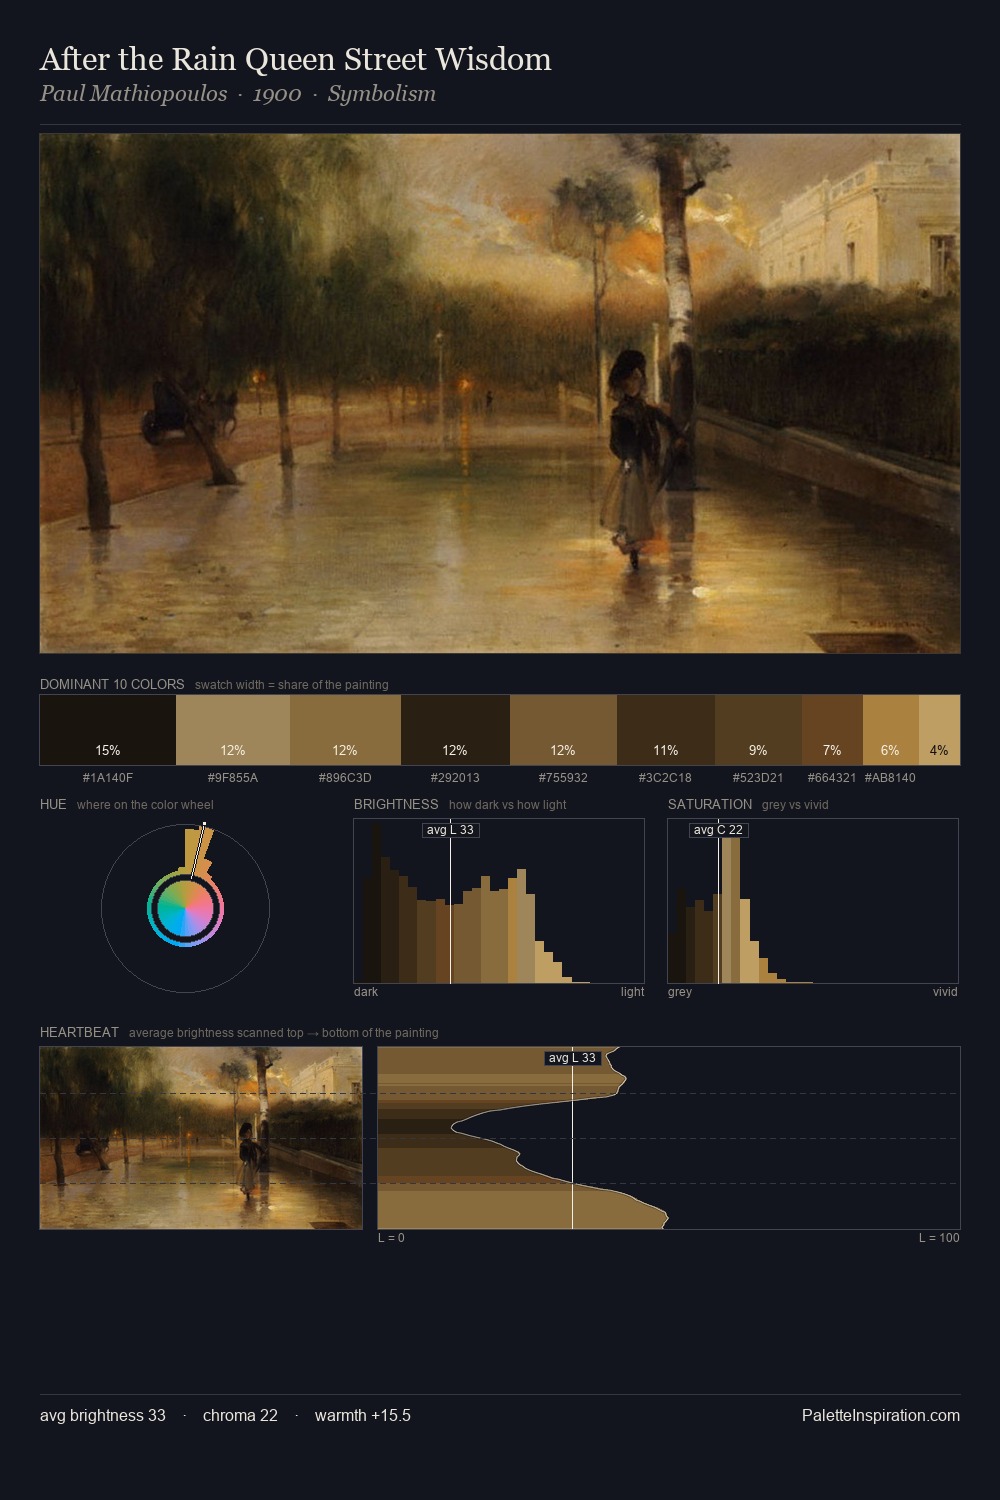
Task: Pick the 6% color swatch
Action: click(890, 730)
